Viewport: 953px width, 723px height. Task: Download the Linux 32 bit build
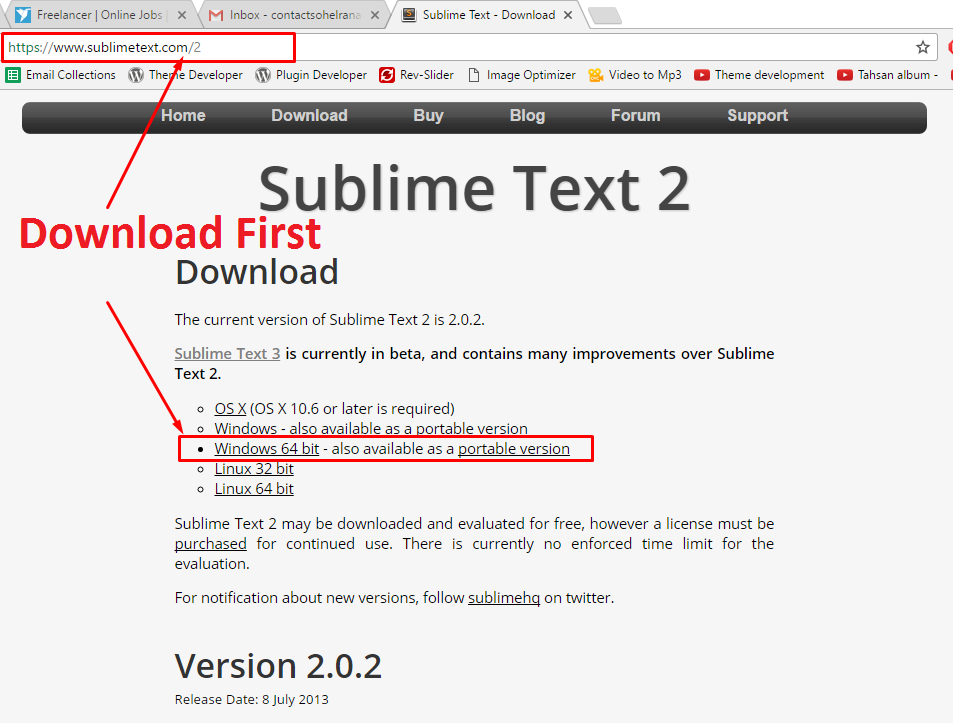pyautogui.click(x=254, y=469)
